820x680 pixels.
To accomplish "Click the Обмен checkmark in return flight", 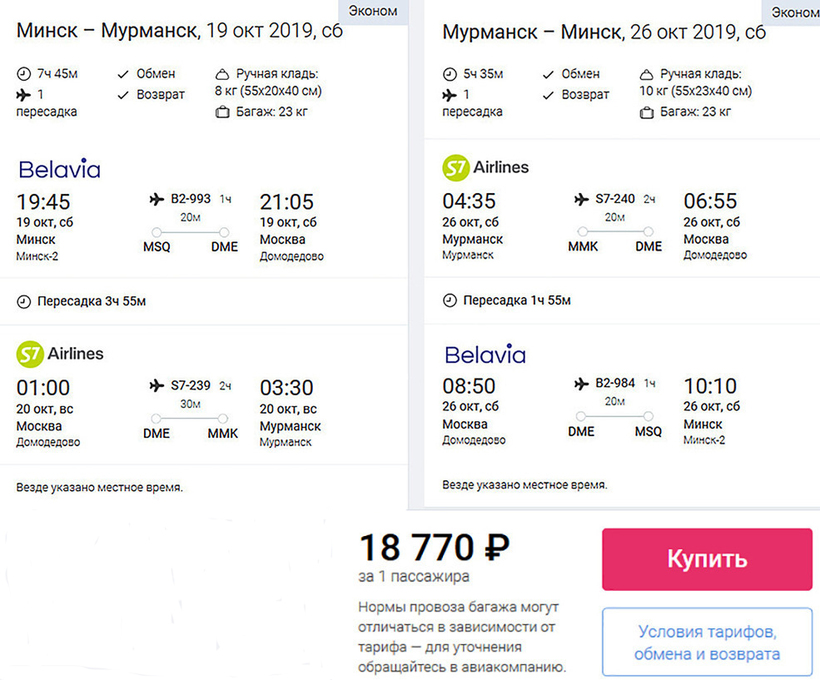I will [548, 73].
